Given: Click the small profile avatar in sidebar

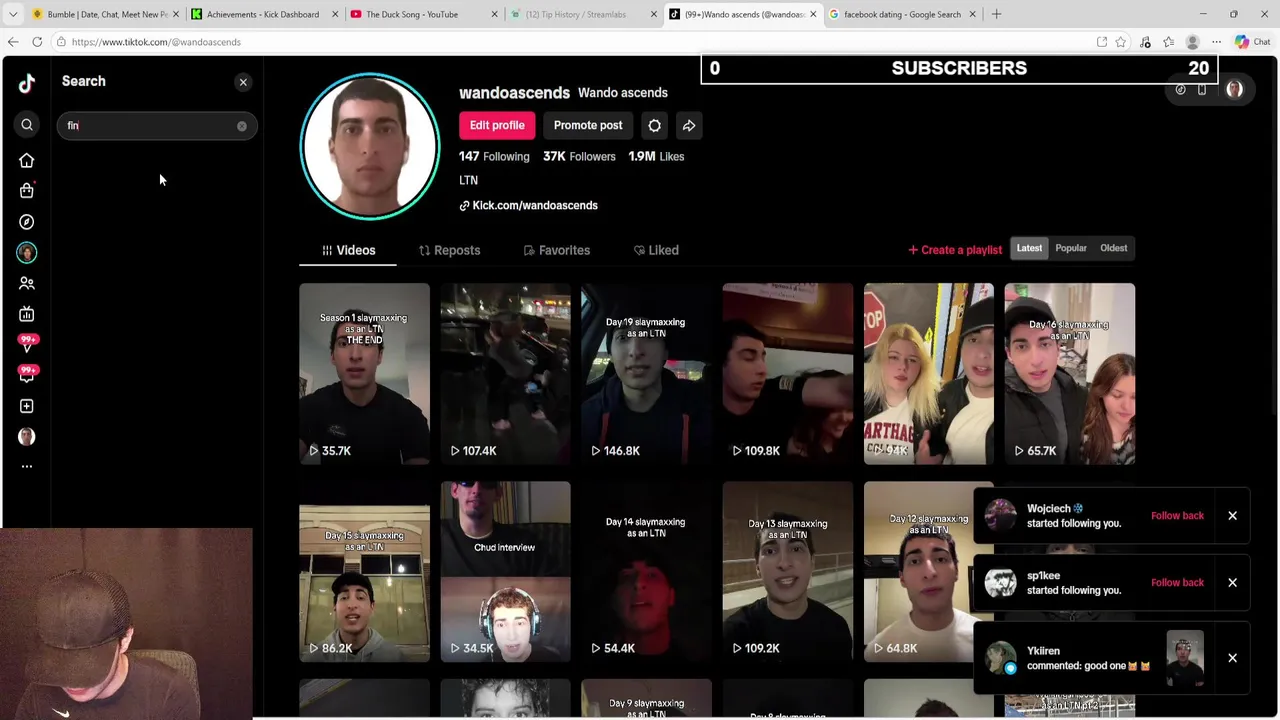Looking at the screenshot, I should pos(27,436).
